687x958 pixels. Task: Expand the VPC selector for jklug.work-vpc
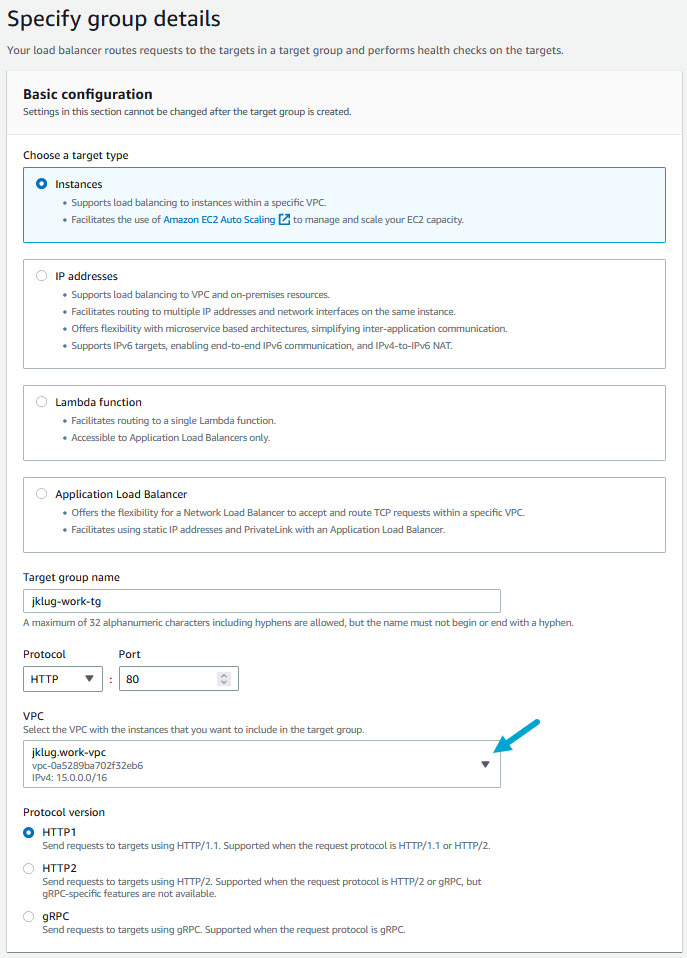pyautogui.click(x=486, y=764)
